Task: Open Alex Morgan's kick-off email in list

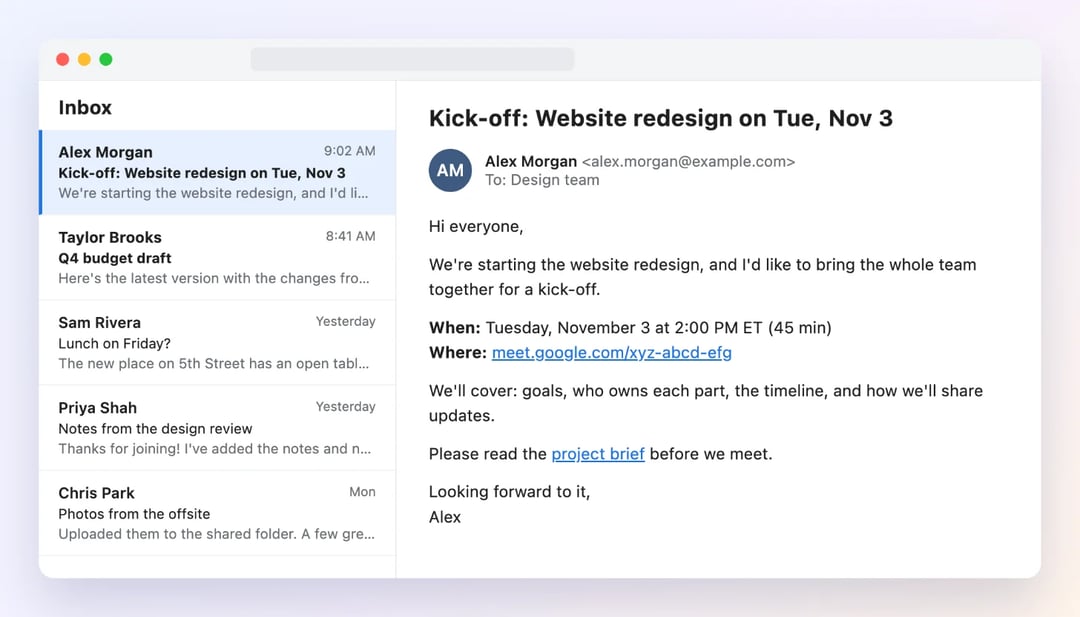Action: [218, 172]
